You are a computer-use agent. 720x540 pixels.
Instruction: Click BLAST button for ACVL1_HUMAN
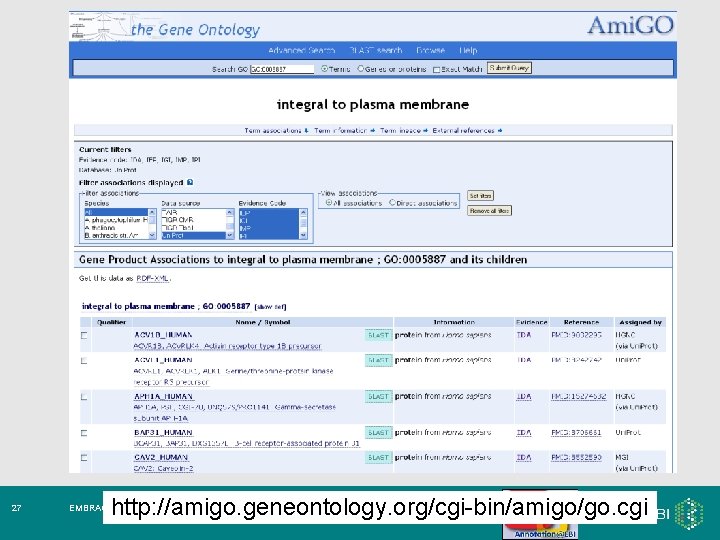(x=378, y=360)
